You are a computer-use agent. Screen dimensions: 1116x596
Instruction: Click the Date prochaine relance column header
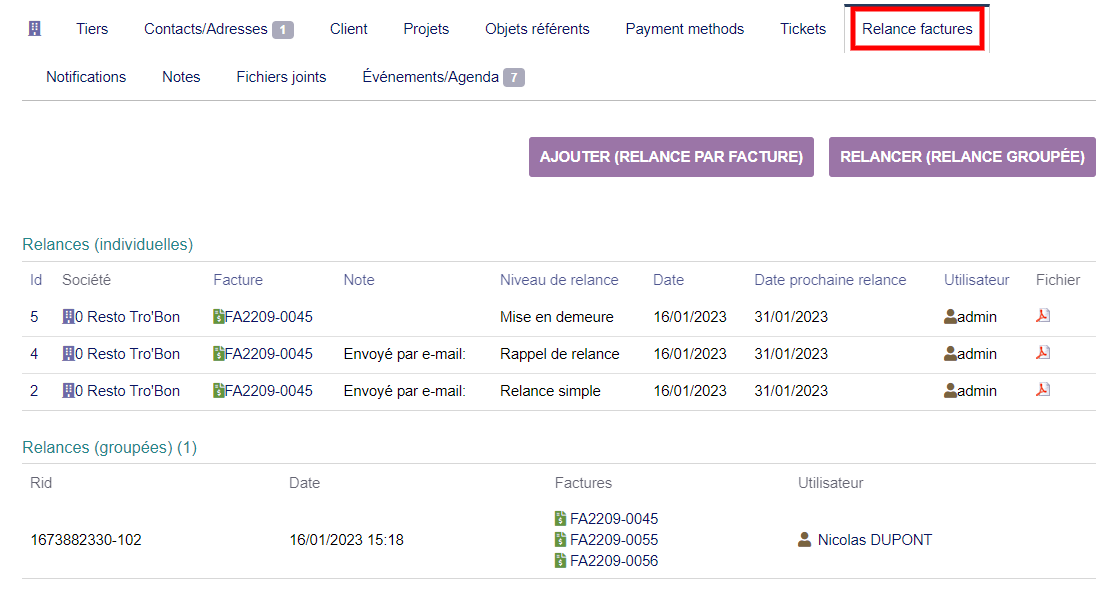coord(830,280)
